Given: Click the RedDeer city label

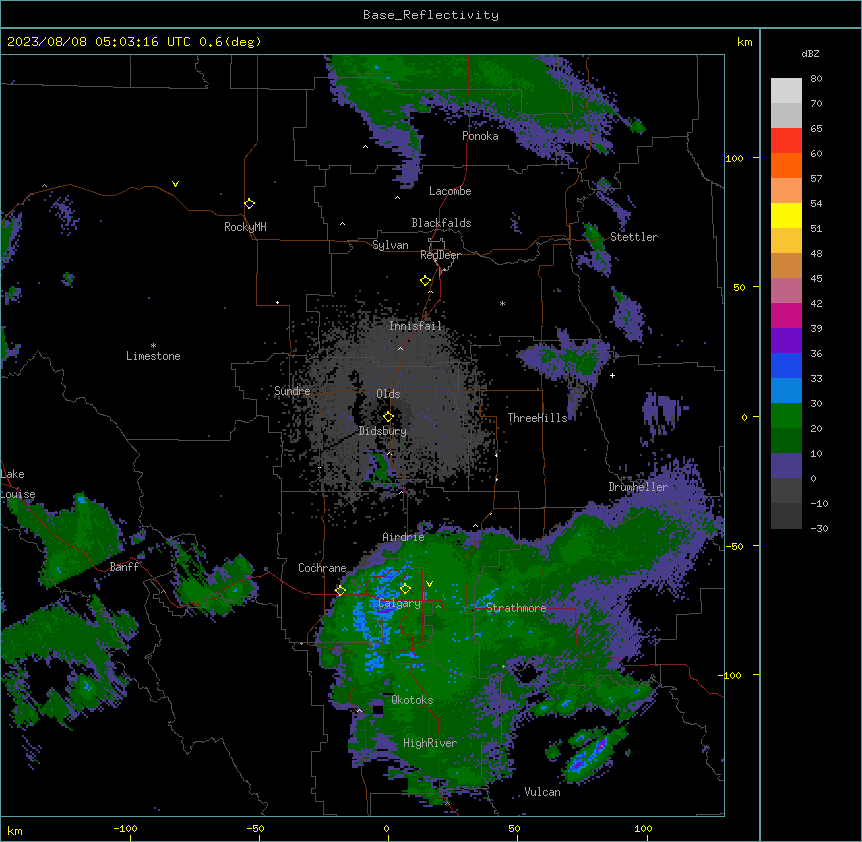Looking at the screenshot, I should (440, 255).
